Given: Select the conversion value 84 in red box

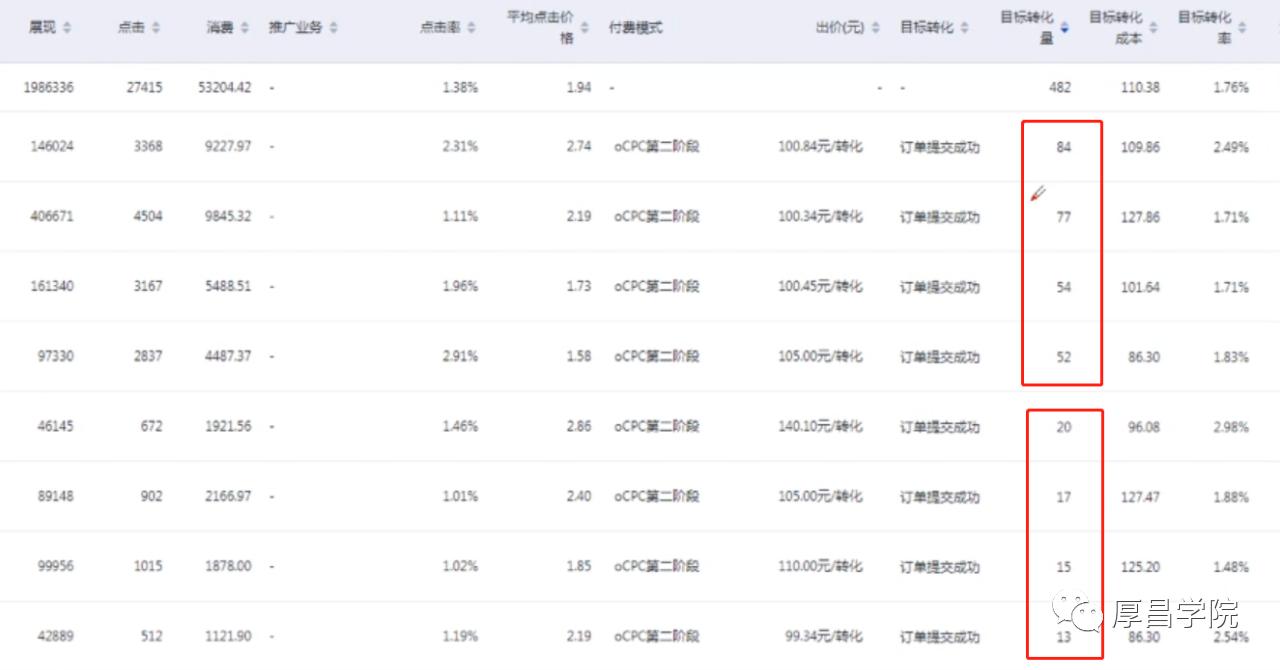Looking at the screenshot, I should click(x=1062, y=147).
